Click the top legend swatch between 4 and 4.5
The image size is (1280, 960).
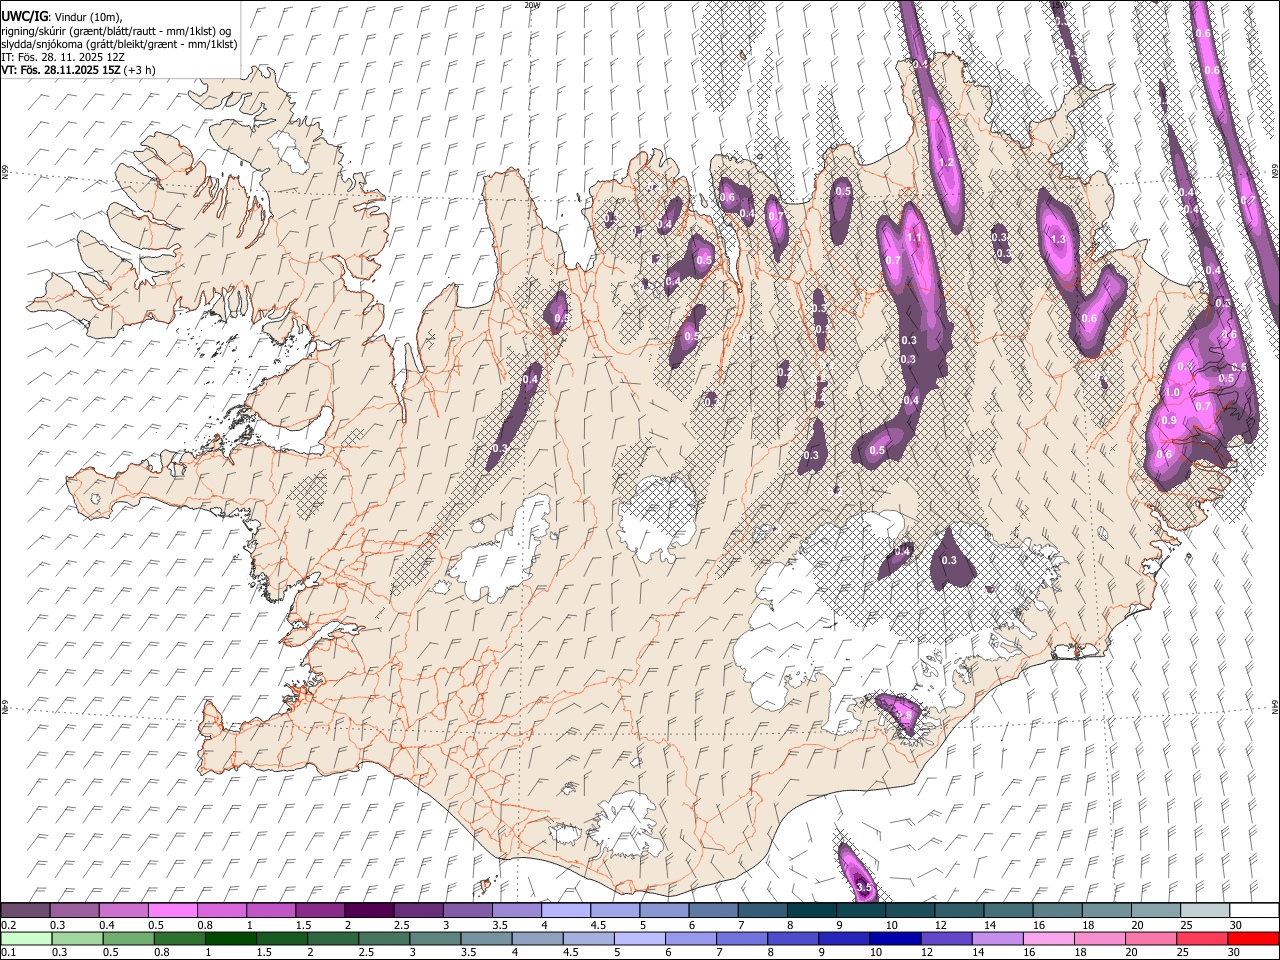pyautogui.click(x=567, y=910)
